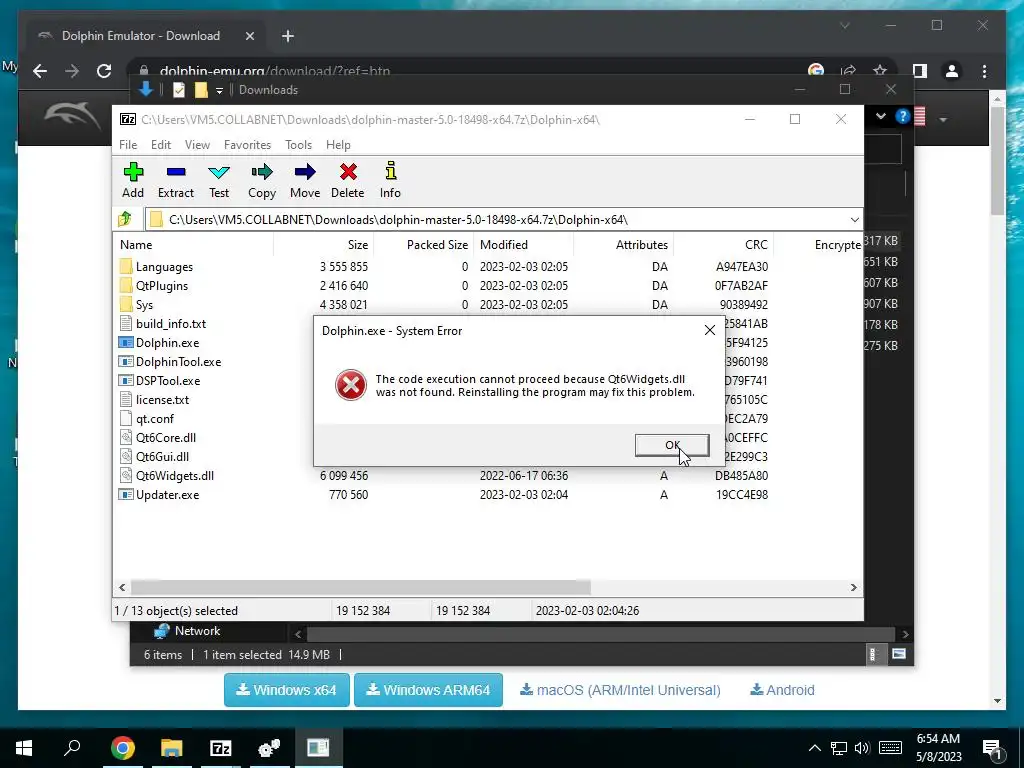
Task: Click the Delete toolbar icon
Action: [x=347, y=180]
